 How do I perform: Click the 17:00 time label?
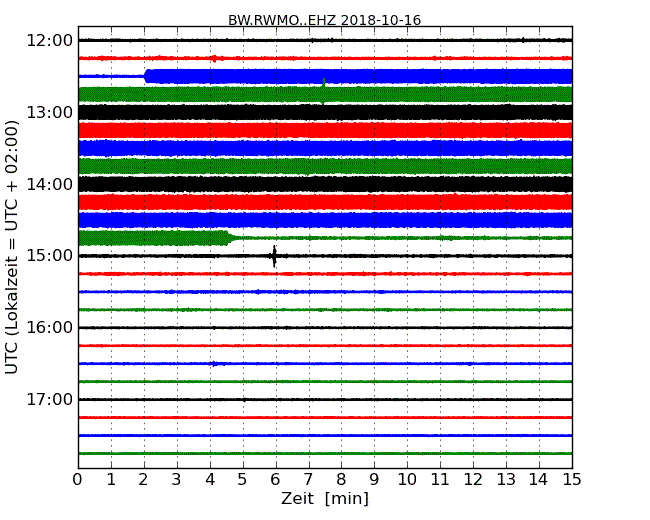point(49,399)
